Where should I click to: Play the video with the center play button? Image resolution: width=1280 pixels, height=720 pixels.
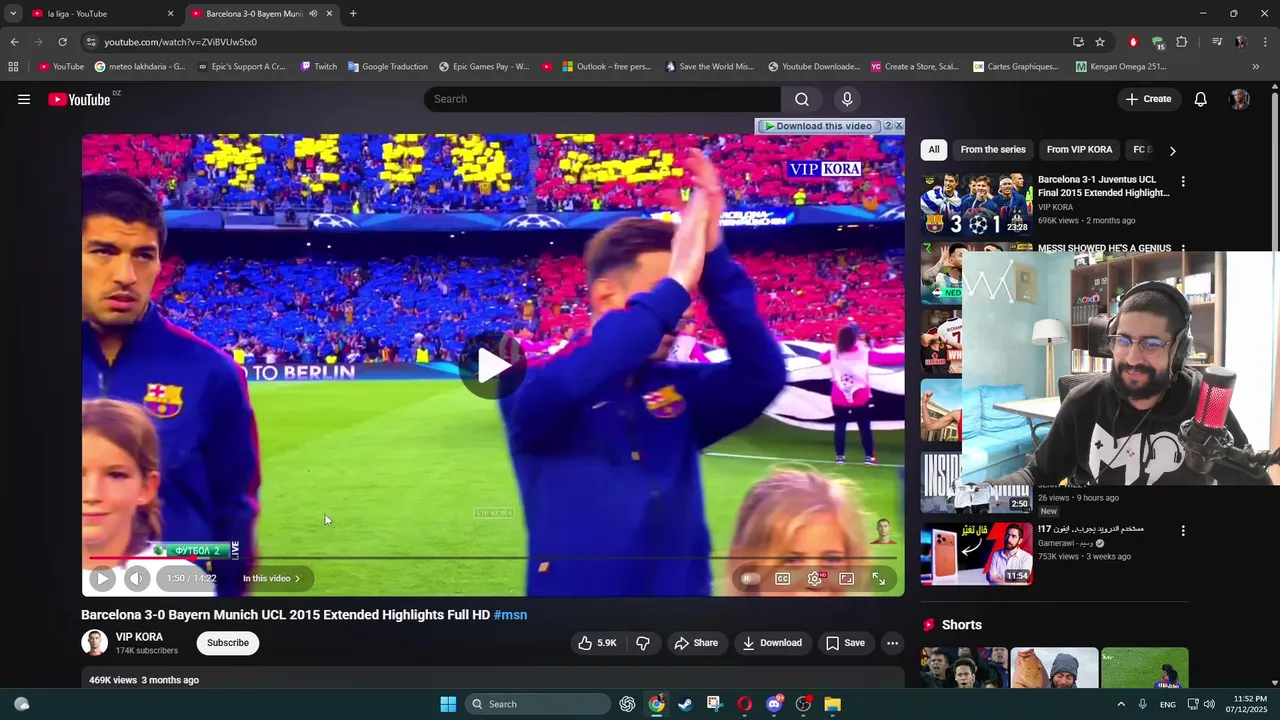[x=493, y=365]
